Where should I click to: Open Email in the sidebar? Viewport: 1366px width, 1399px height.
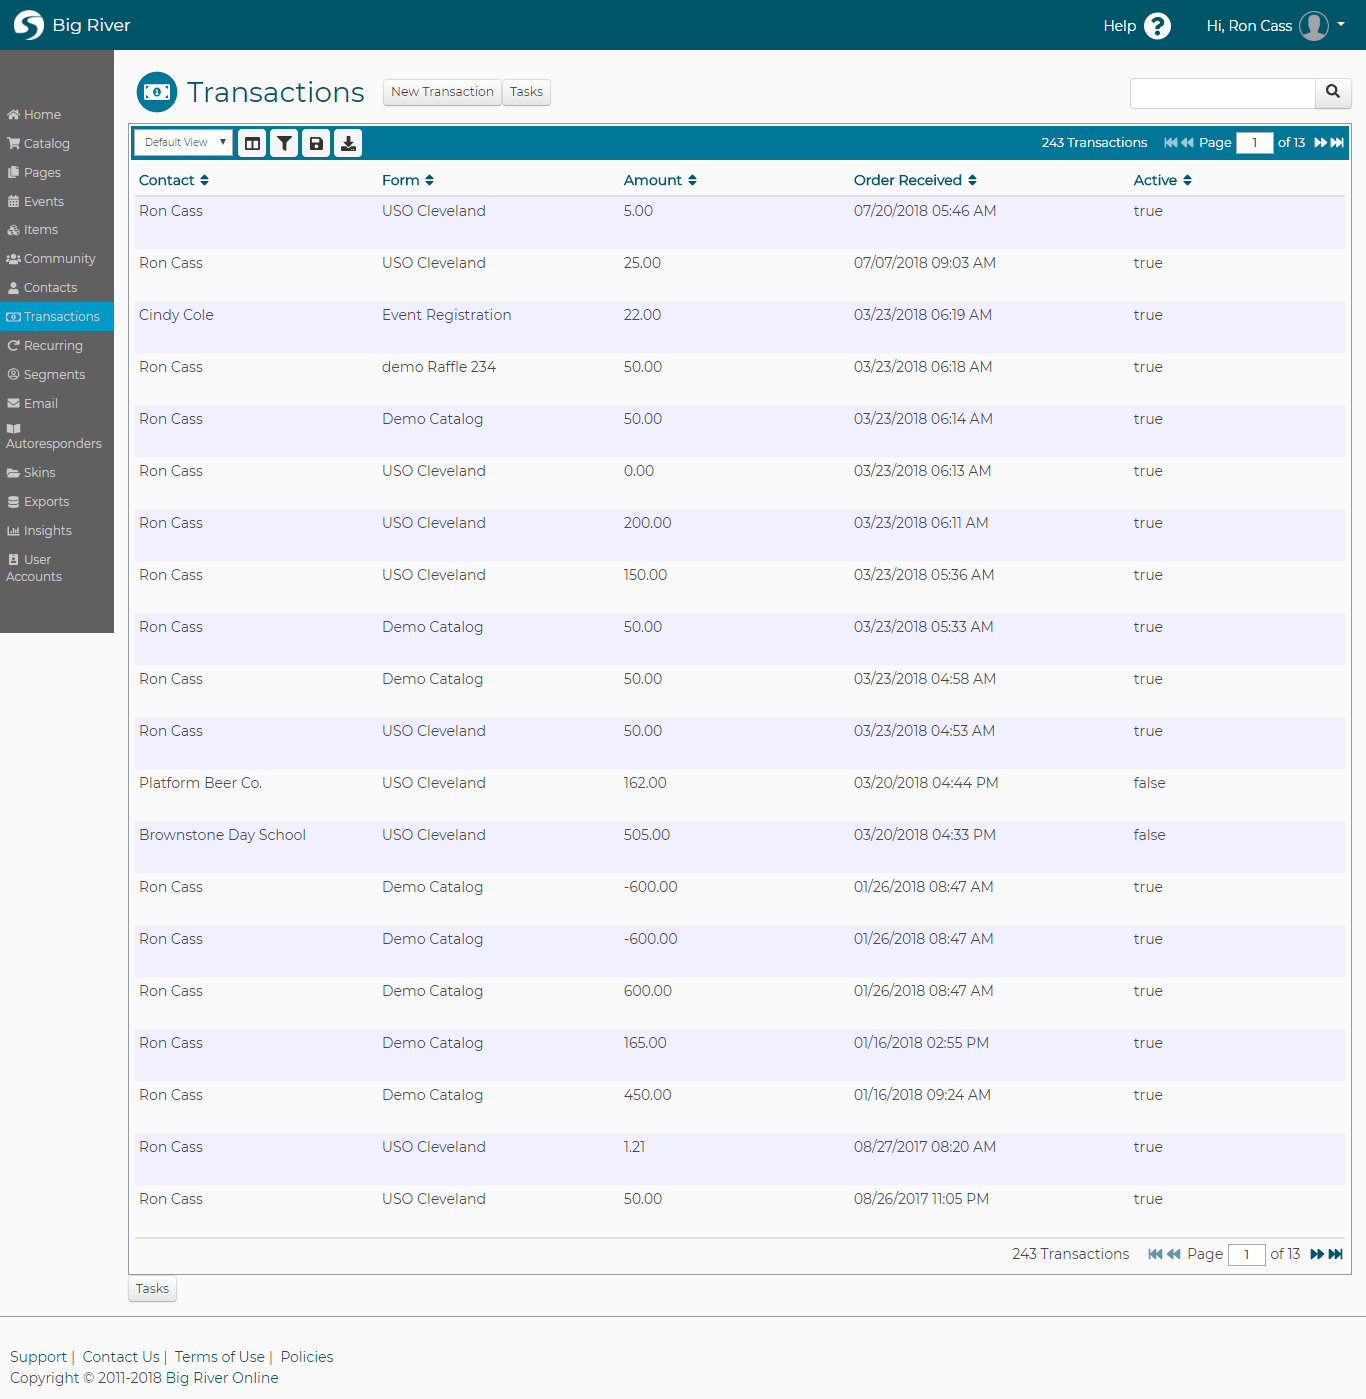tap(57, 404)
